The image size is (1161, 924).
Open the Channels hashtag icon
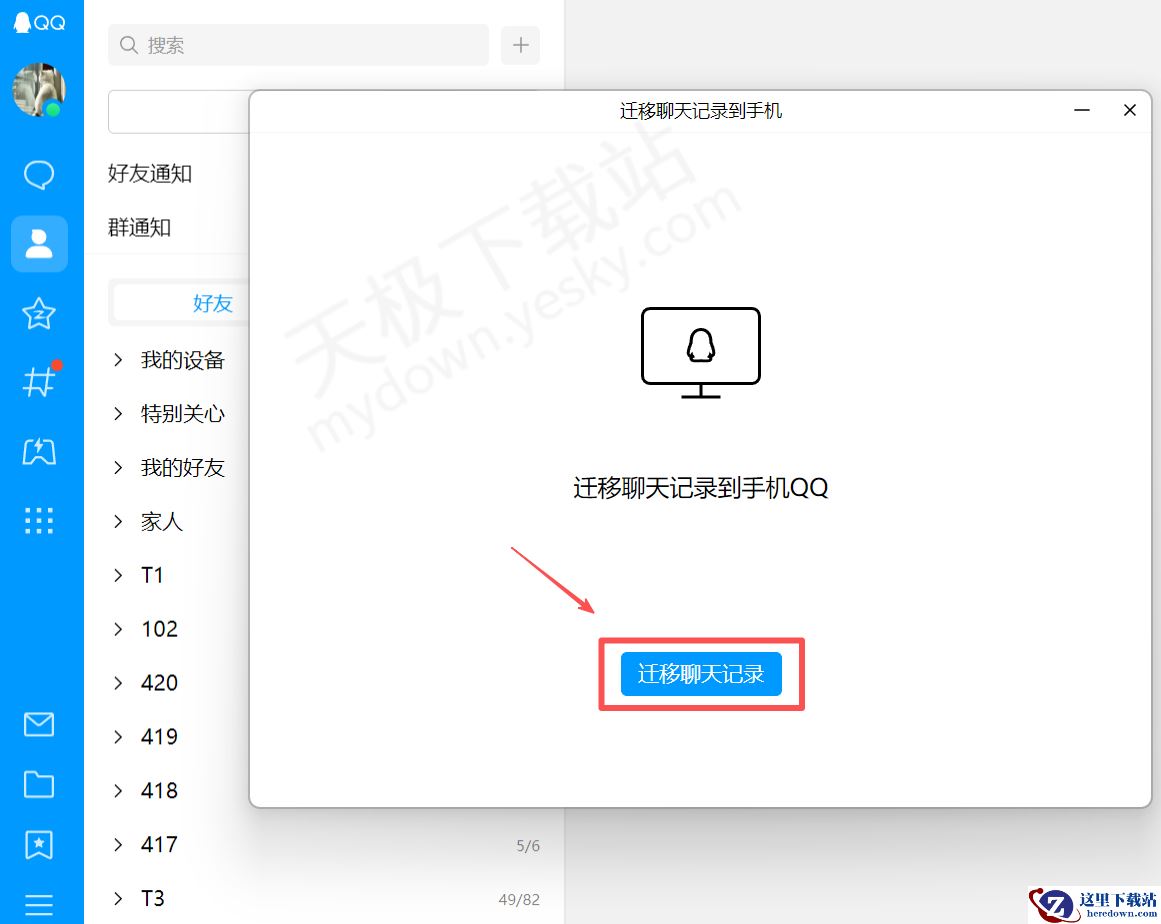39,382
